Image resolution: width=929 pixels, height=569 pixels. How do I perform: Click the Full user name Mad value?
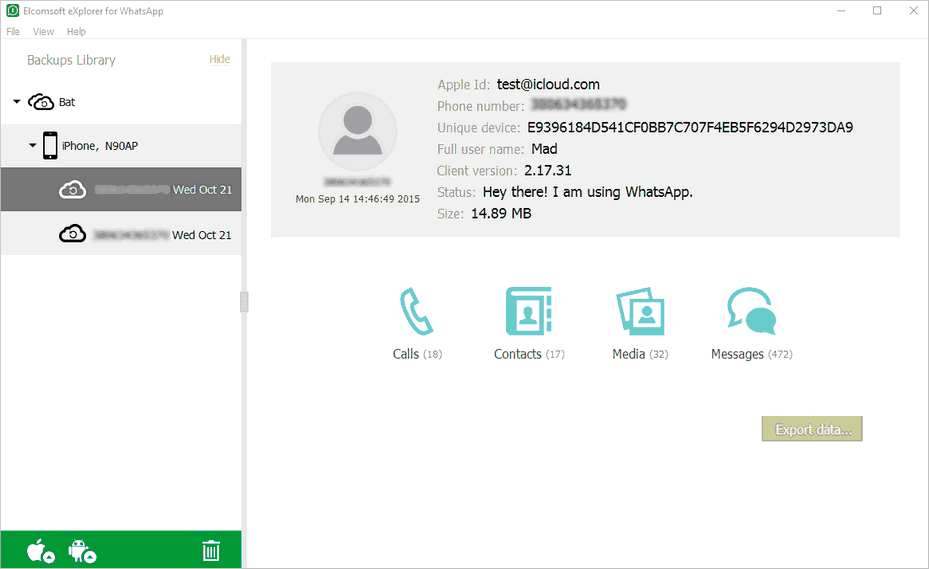point(544,149)
